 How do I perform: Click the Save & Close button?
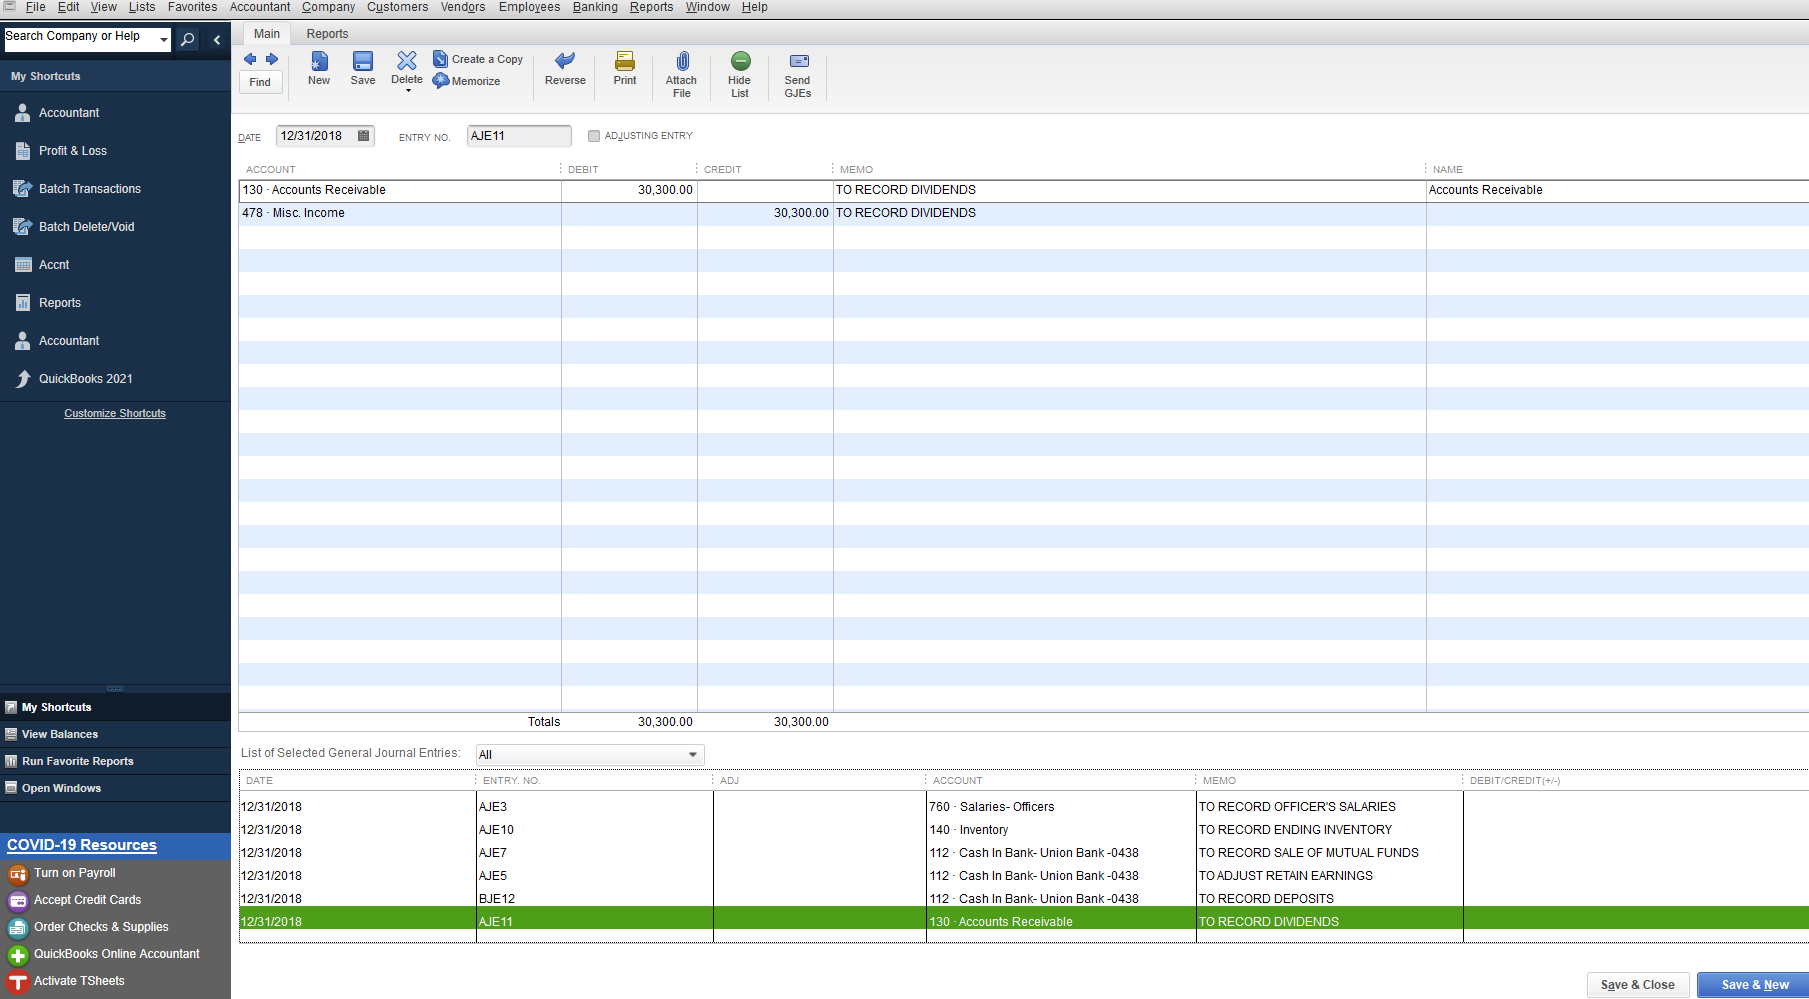pos(1637,985)
